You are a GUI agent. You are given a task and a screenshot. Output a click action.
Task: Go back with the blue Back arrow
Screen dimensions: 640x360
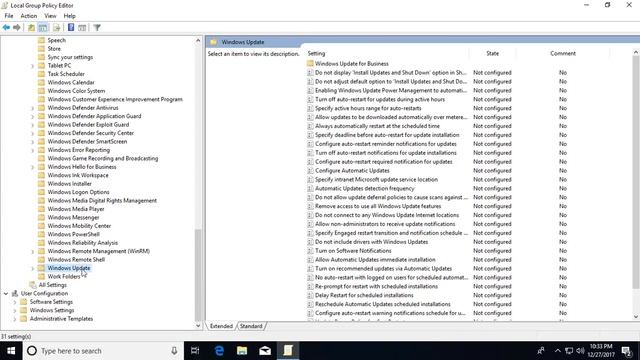(6, 28)
